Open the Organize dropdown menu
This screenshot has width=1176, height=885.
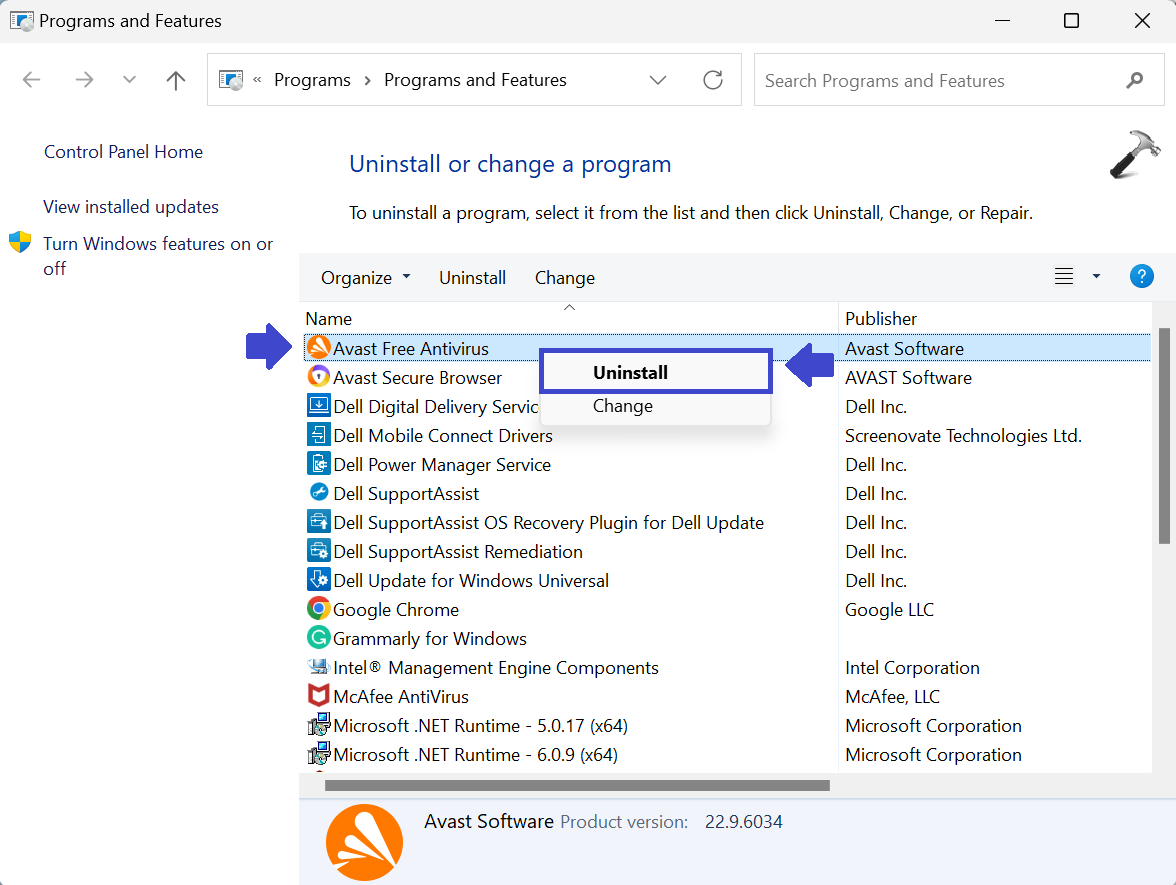[x=365, y=278]
